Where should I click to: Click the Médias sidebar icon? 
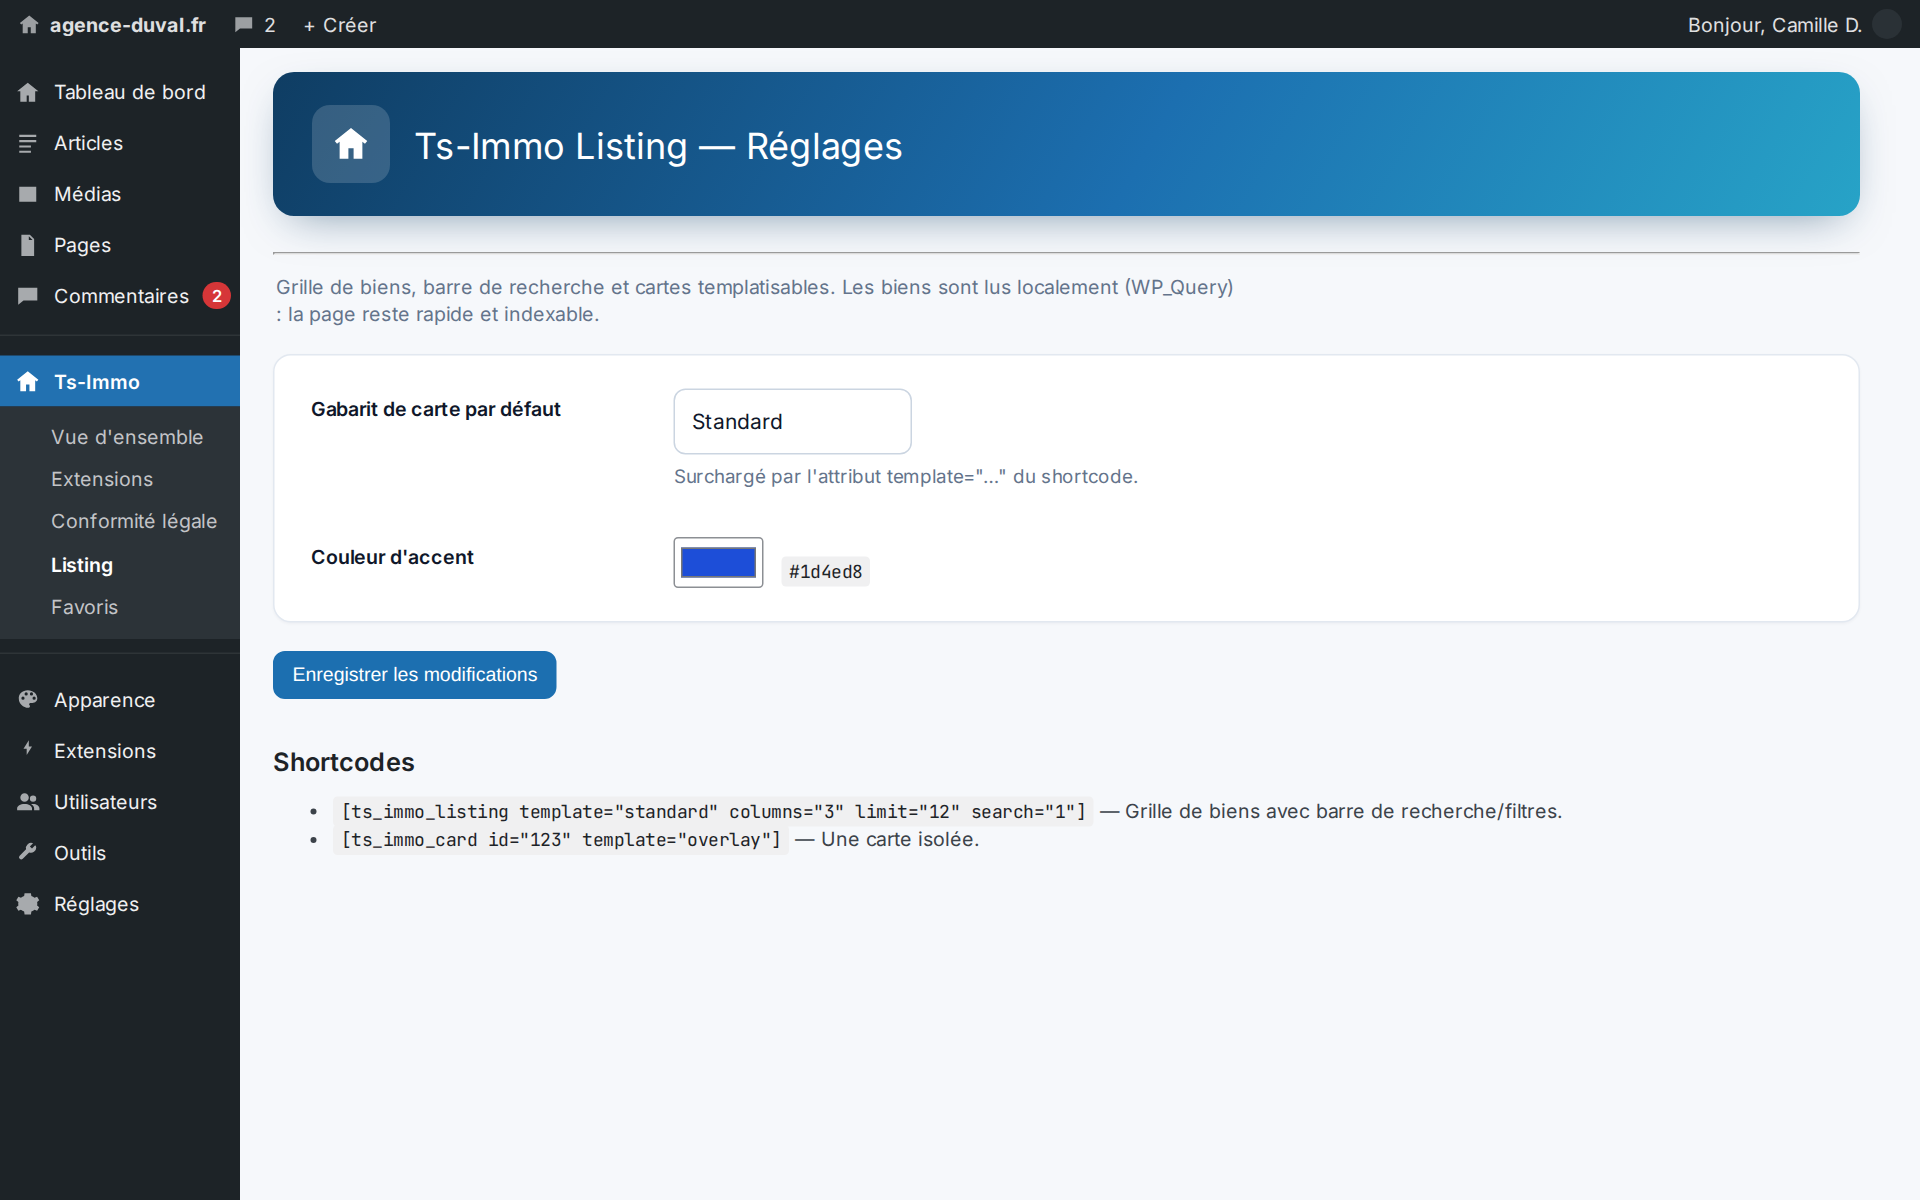click(x=28, y=194)
